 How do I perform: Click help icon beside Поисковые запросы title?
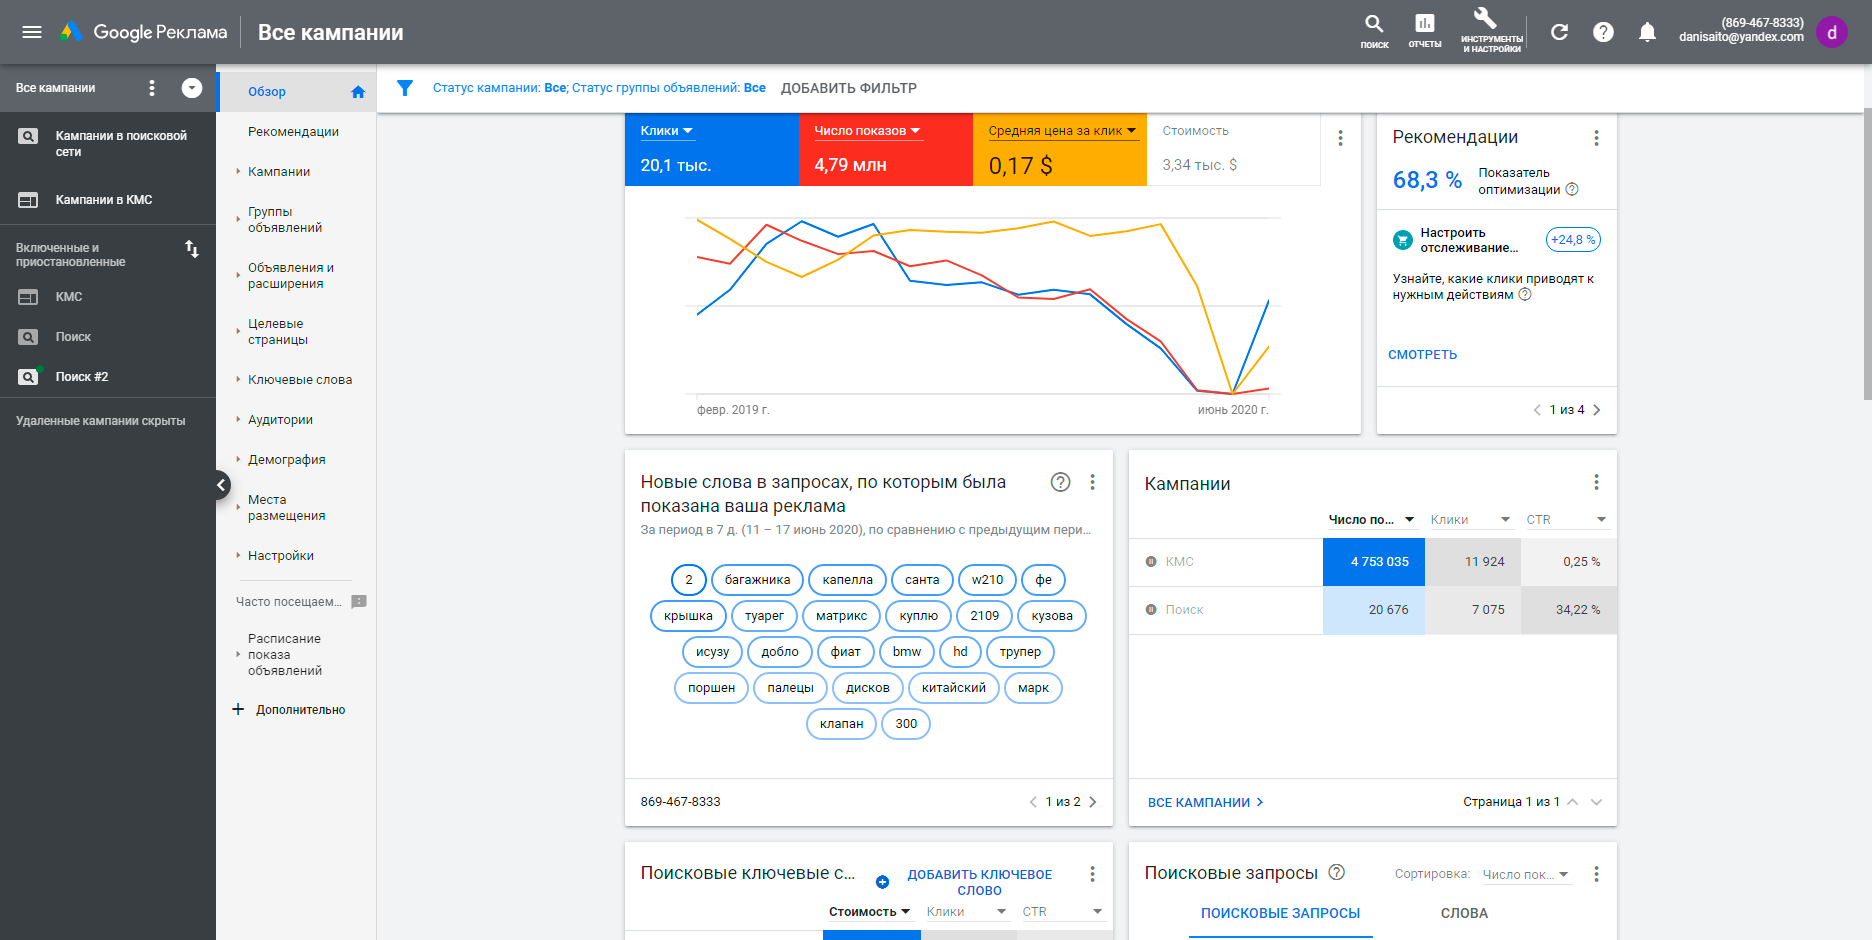[x=1336, y=872]
